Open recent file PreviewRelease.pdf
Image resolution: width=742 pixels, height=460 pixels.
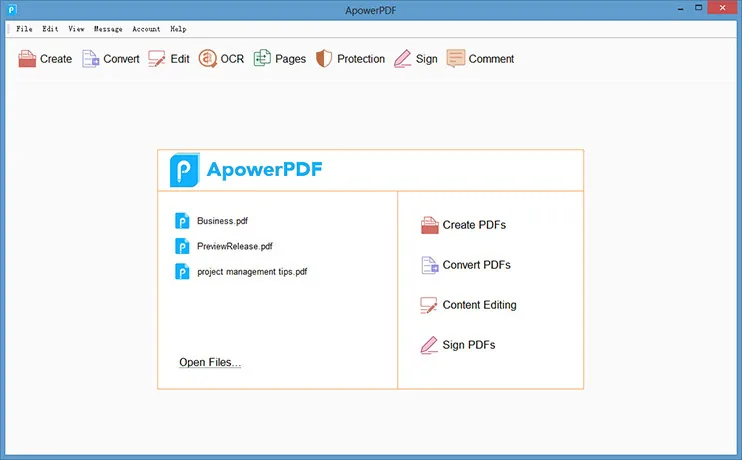click(x=235, y=246)
